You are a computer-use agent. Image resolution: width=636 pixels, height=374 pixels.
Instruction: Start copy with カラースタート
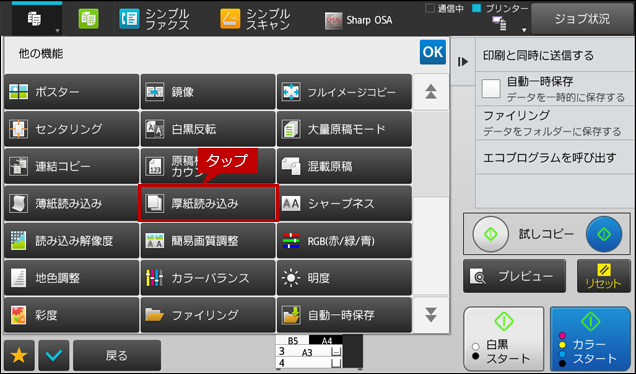590,339
